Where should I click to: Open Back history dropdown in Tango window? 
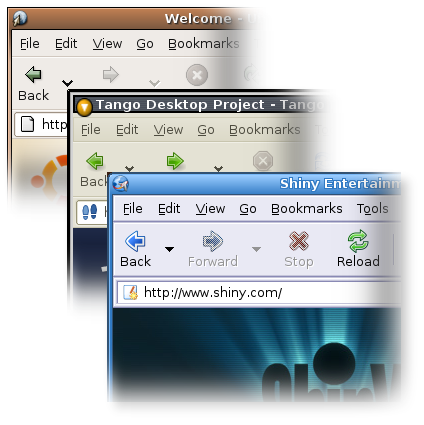(x=129, y=169)
